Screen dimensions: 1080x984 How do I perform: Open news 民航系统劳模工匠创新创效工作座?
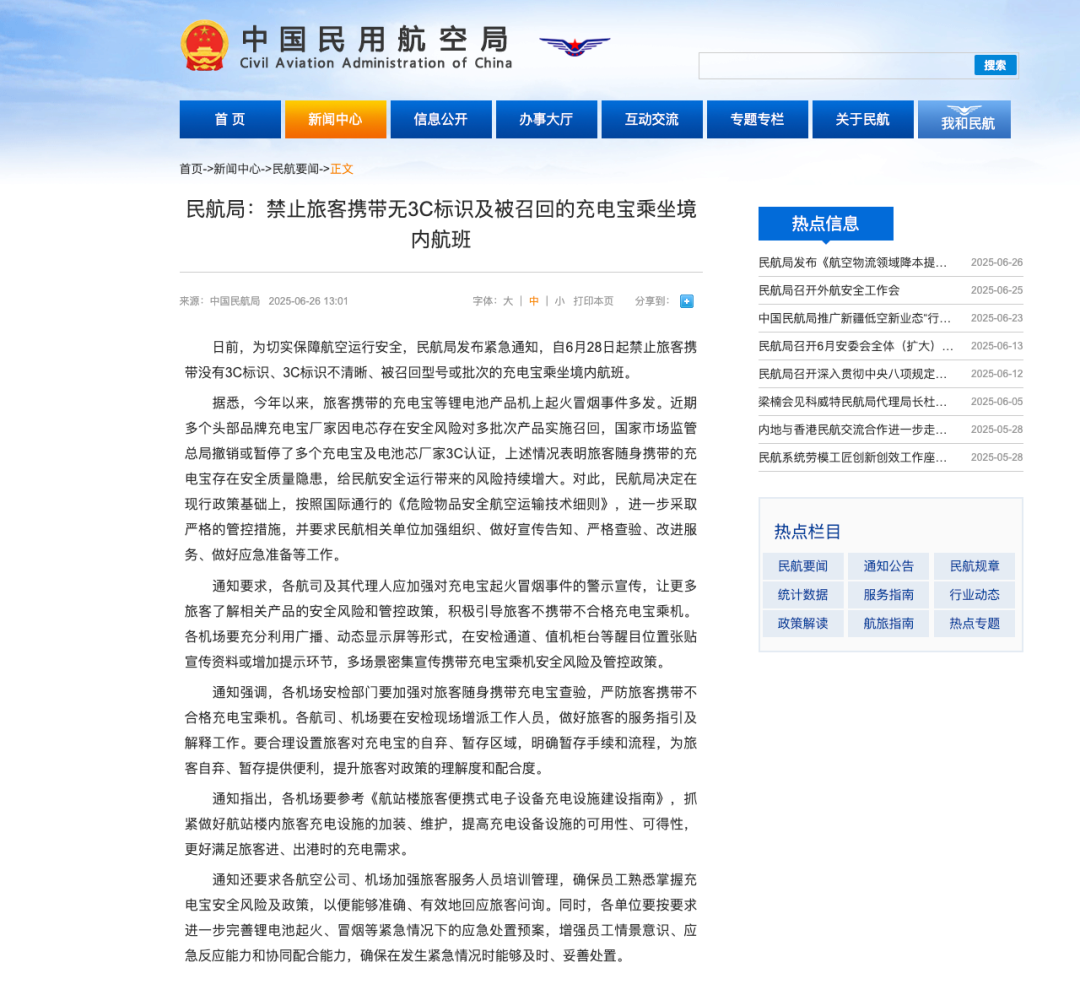pyautogui.click(x=853, y=457)
